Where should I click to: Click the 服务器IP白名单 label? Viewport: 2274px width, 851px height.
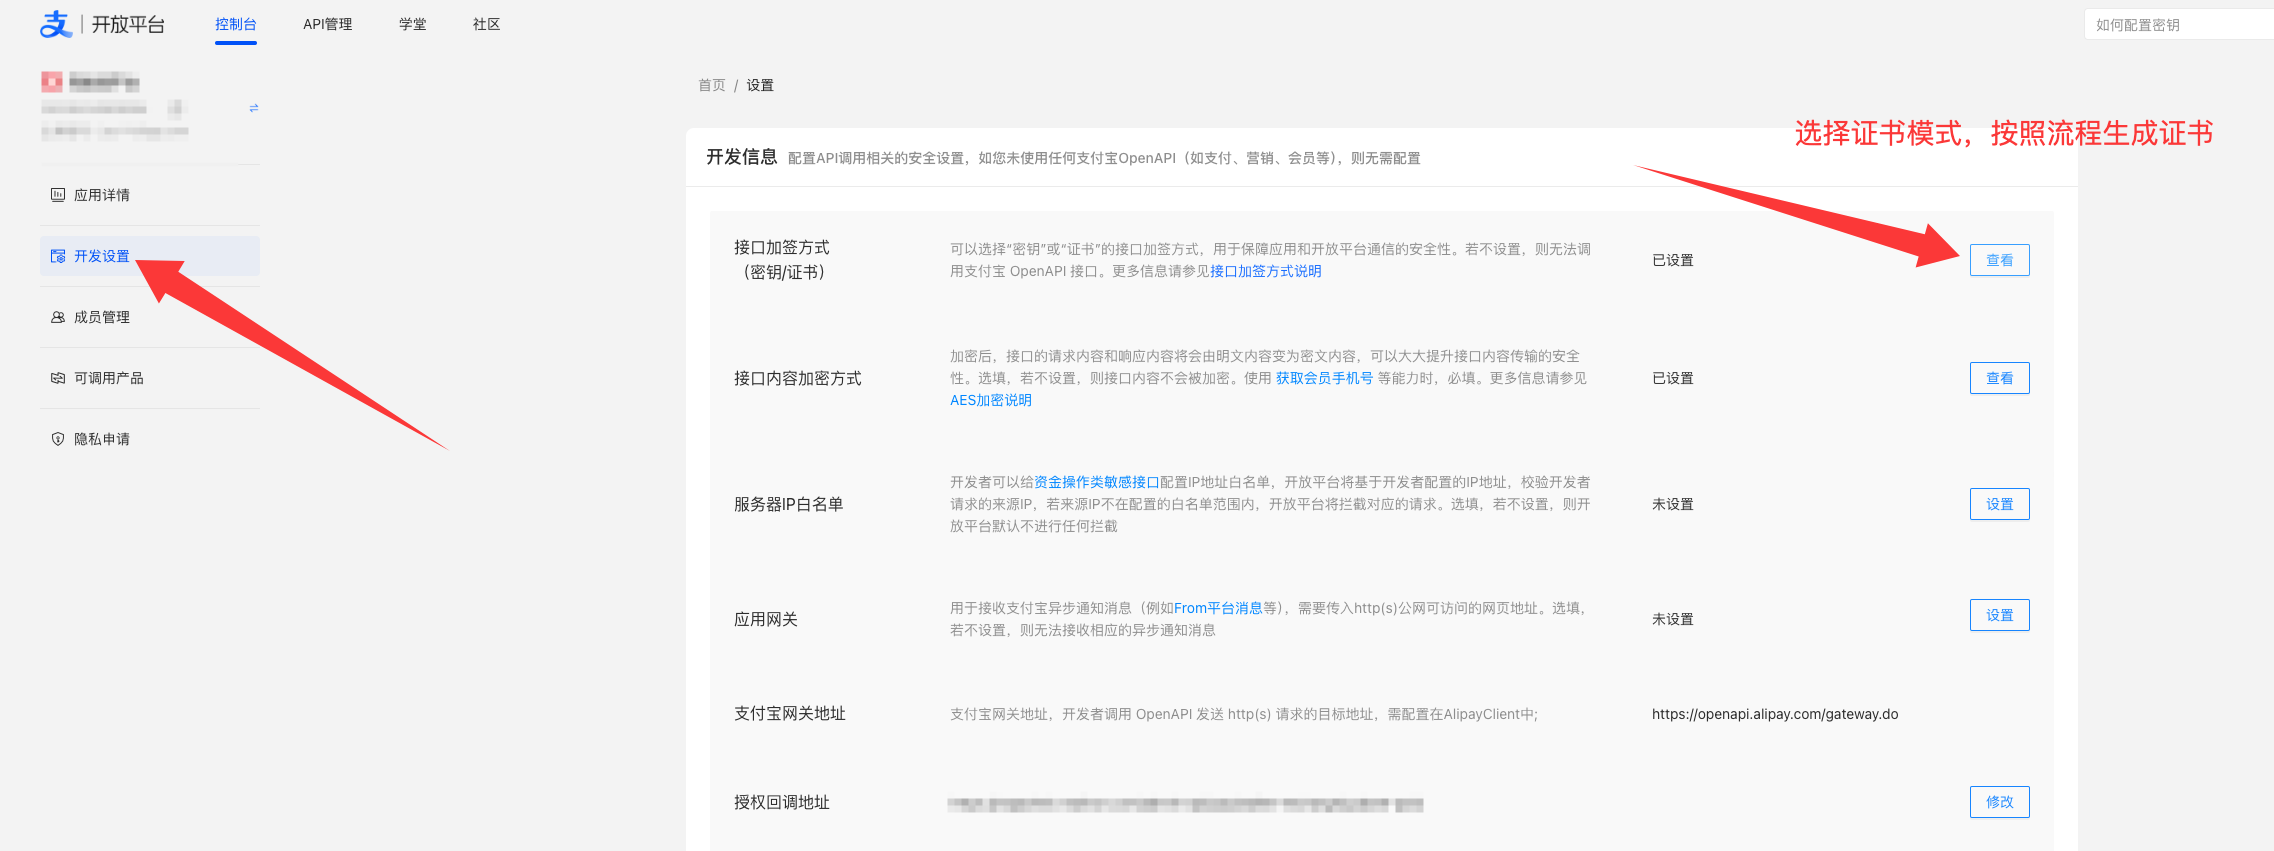coord(789,504)
